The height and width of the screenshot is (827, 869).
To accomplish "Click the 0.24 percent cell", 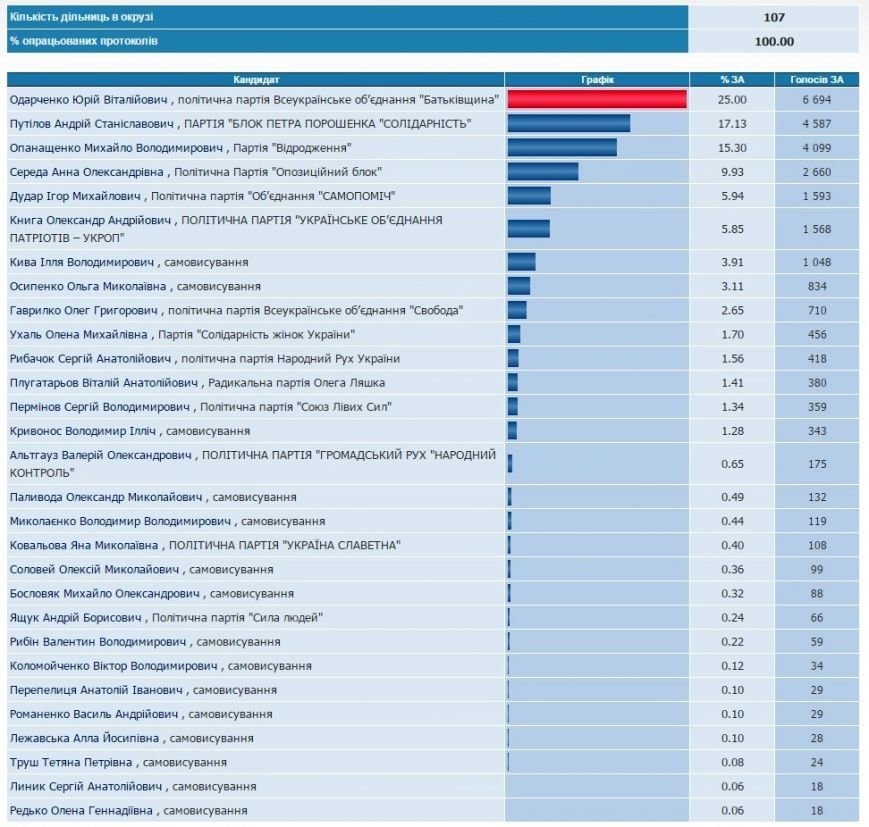I will point(732,617).
